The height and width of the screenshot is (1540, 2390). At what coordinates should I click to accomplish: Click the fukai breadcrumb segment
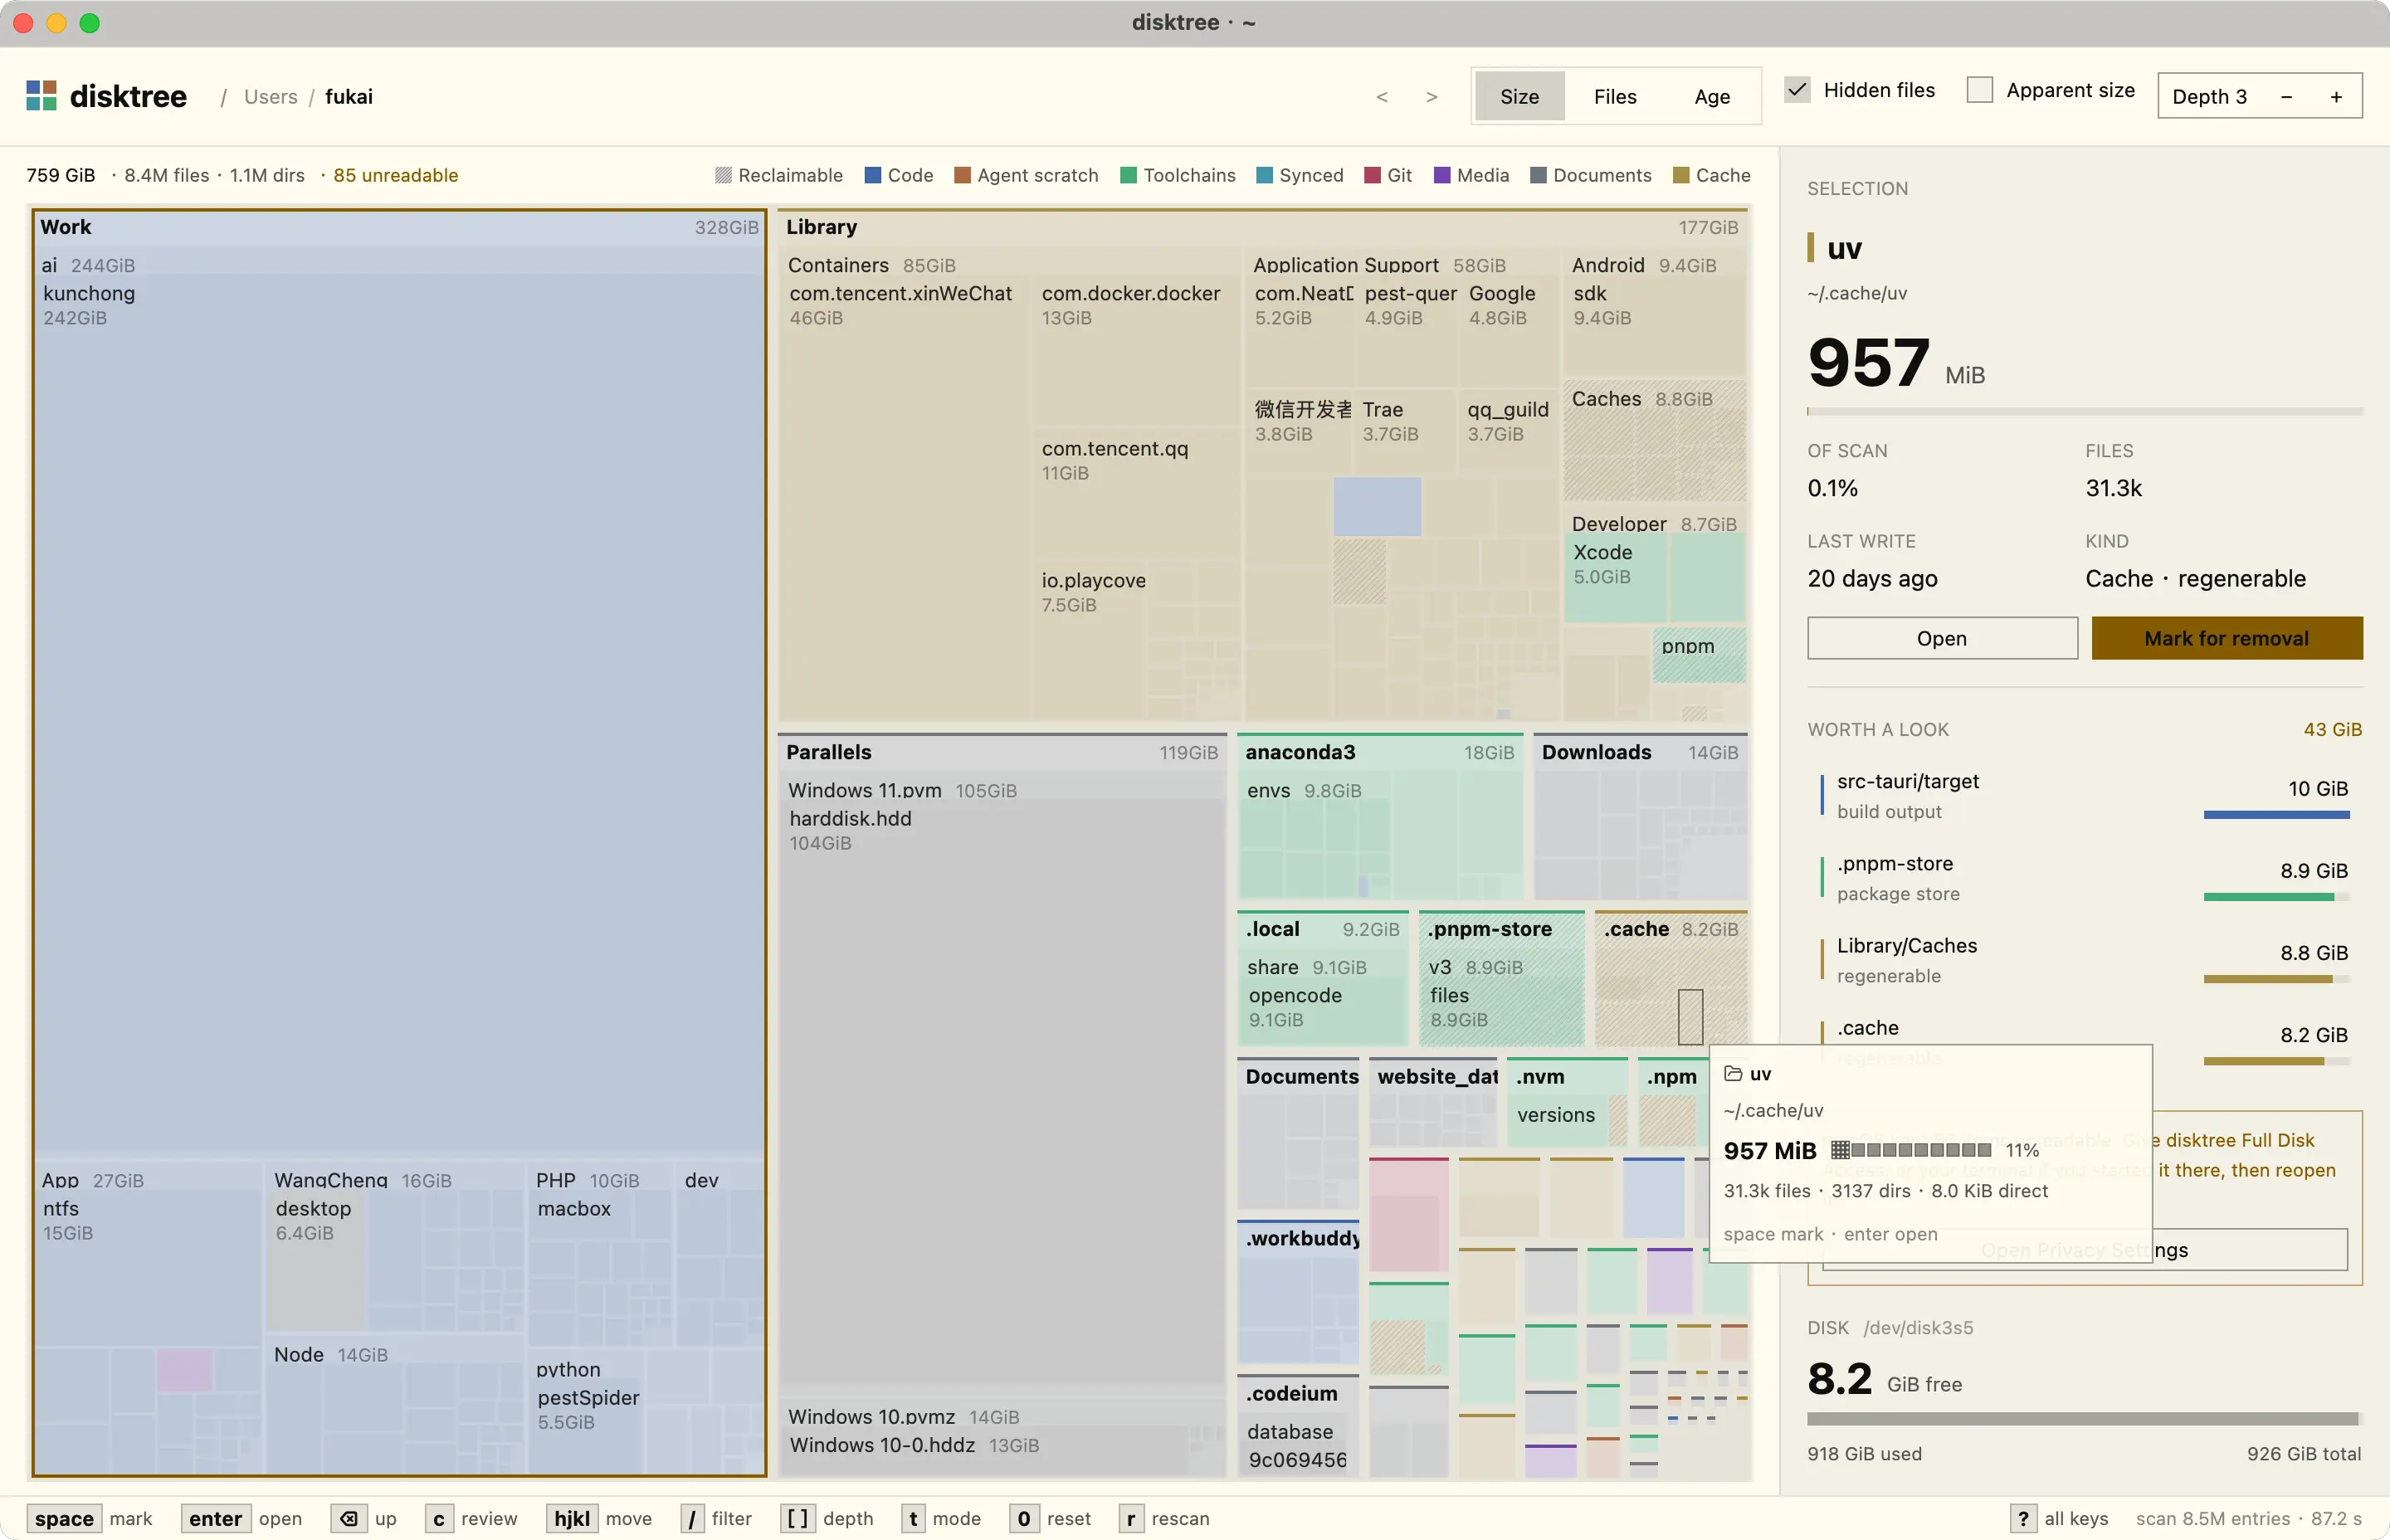pyautogui.click(x=349, y=97)
